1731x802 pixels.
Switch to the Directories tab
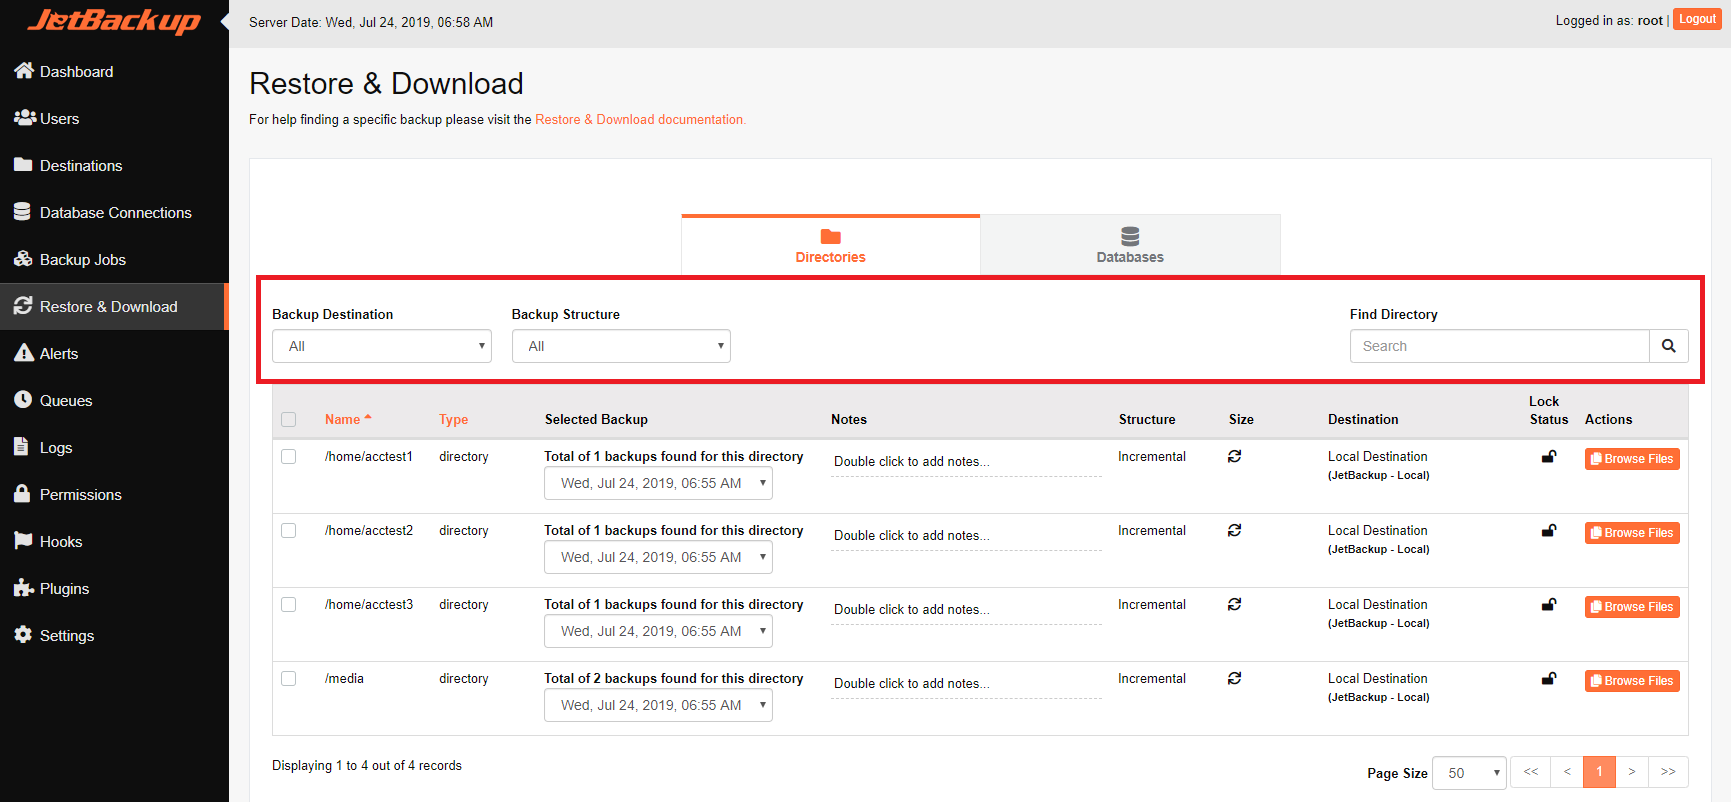[x=831, y=245]
